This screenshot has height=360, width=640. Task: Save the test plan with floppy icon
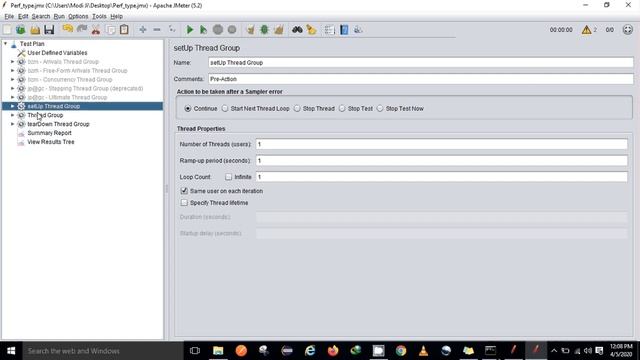(49, 29)
